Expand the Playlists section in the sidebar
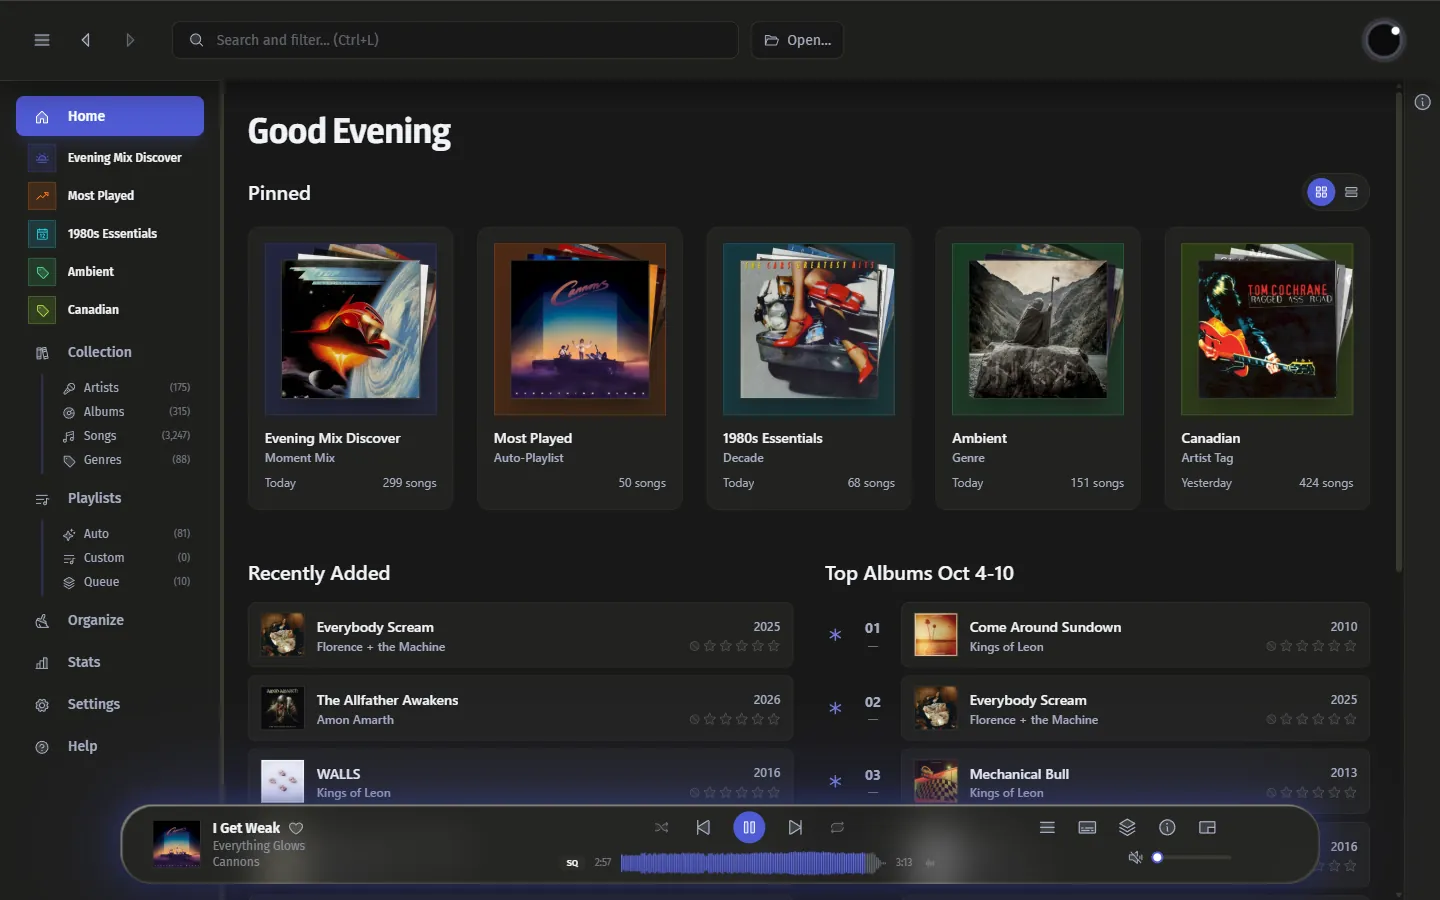The height and width of the screenshot is (900, 1440). click(110, 498)
